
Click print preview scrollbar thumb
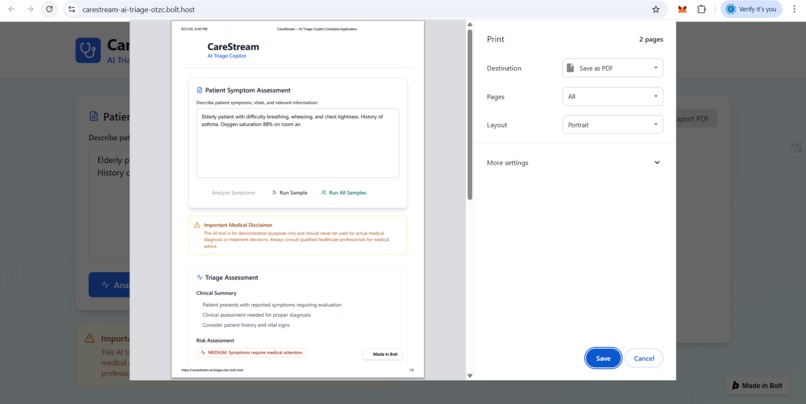[469, 114]
